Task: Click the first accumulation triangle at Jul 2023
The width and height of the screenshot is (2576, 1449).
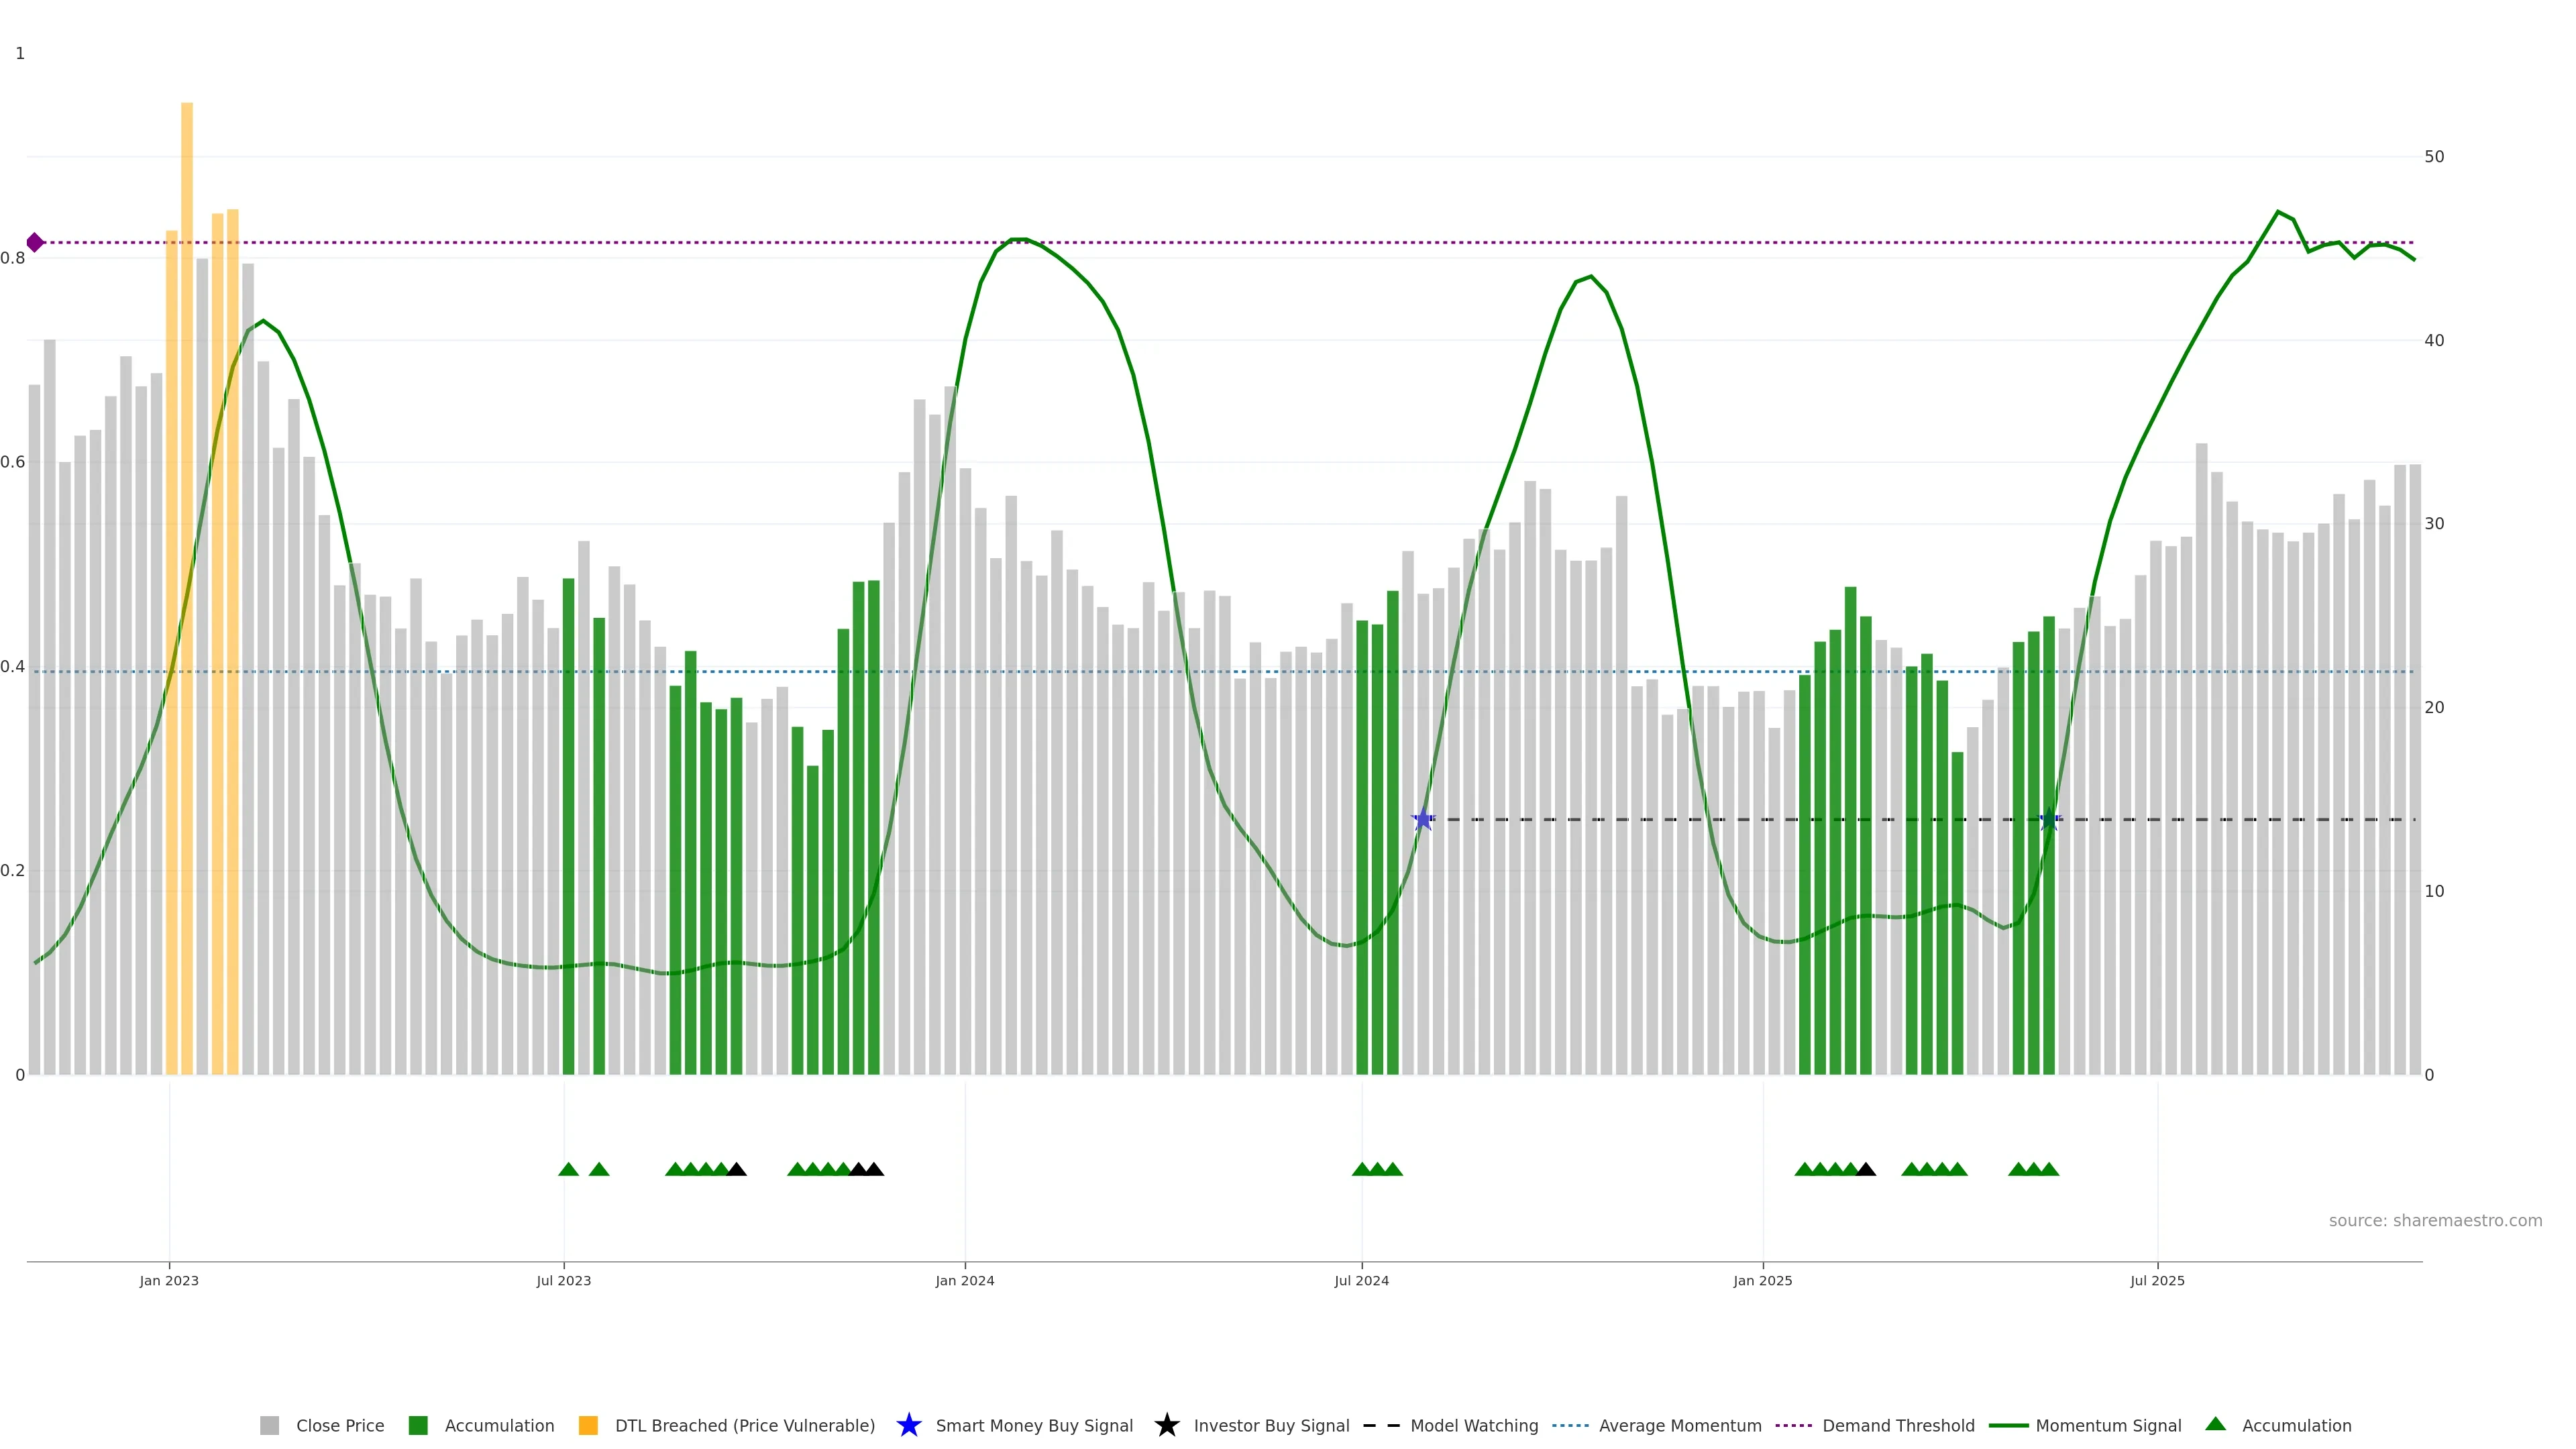Action: 568,1169
